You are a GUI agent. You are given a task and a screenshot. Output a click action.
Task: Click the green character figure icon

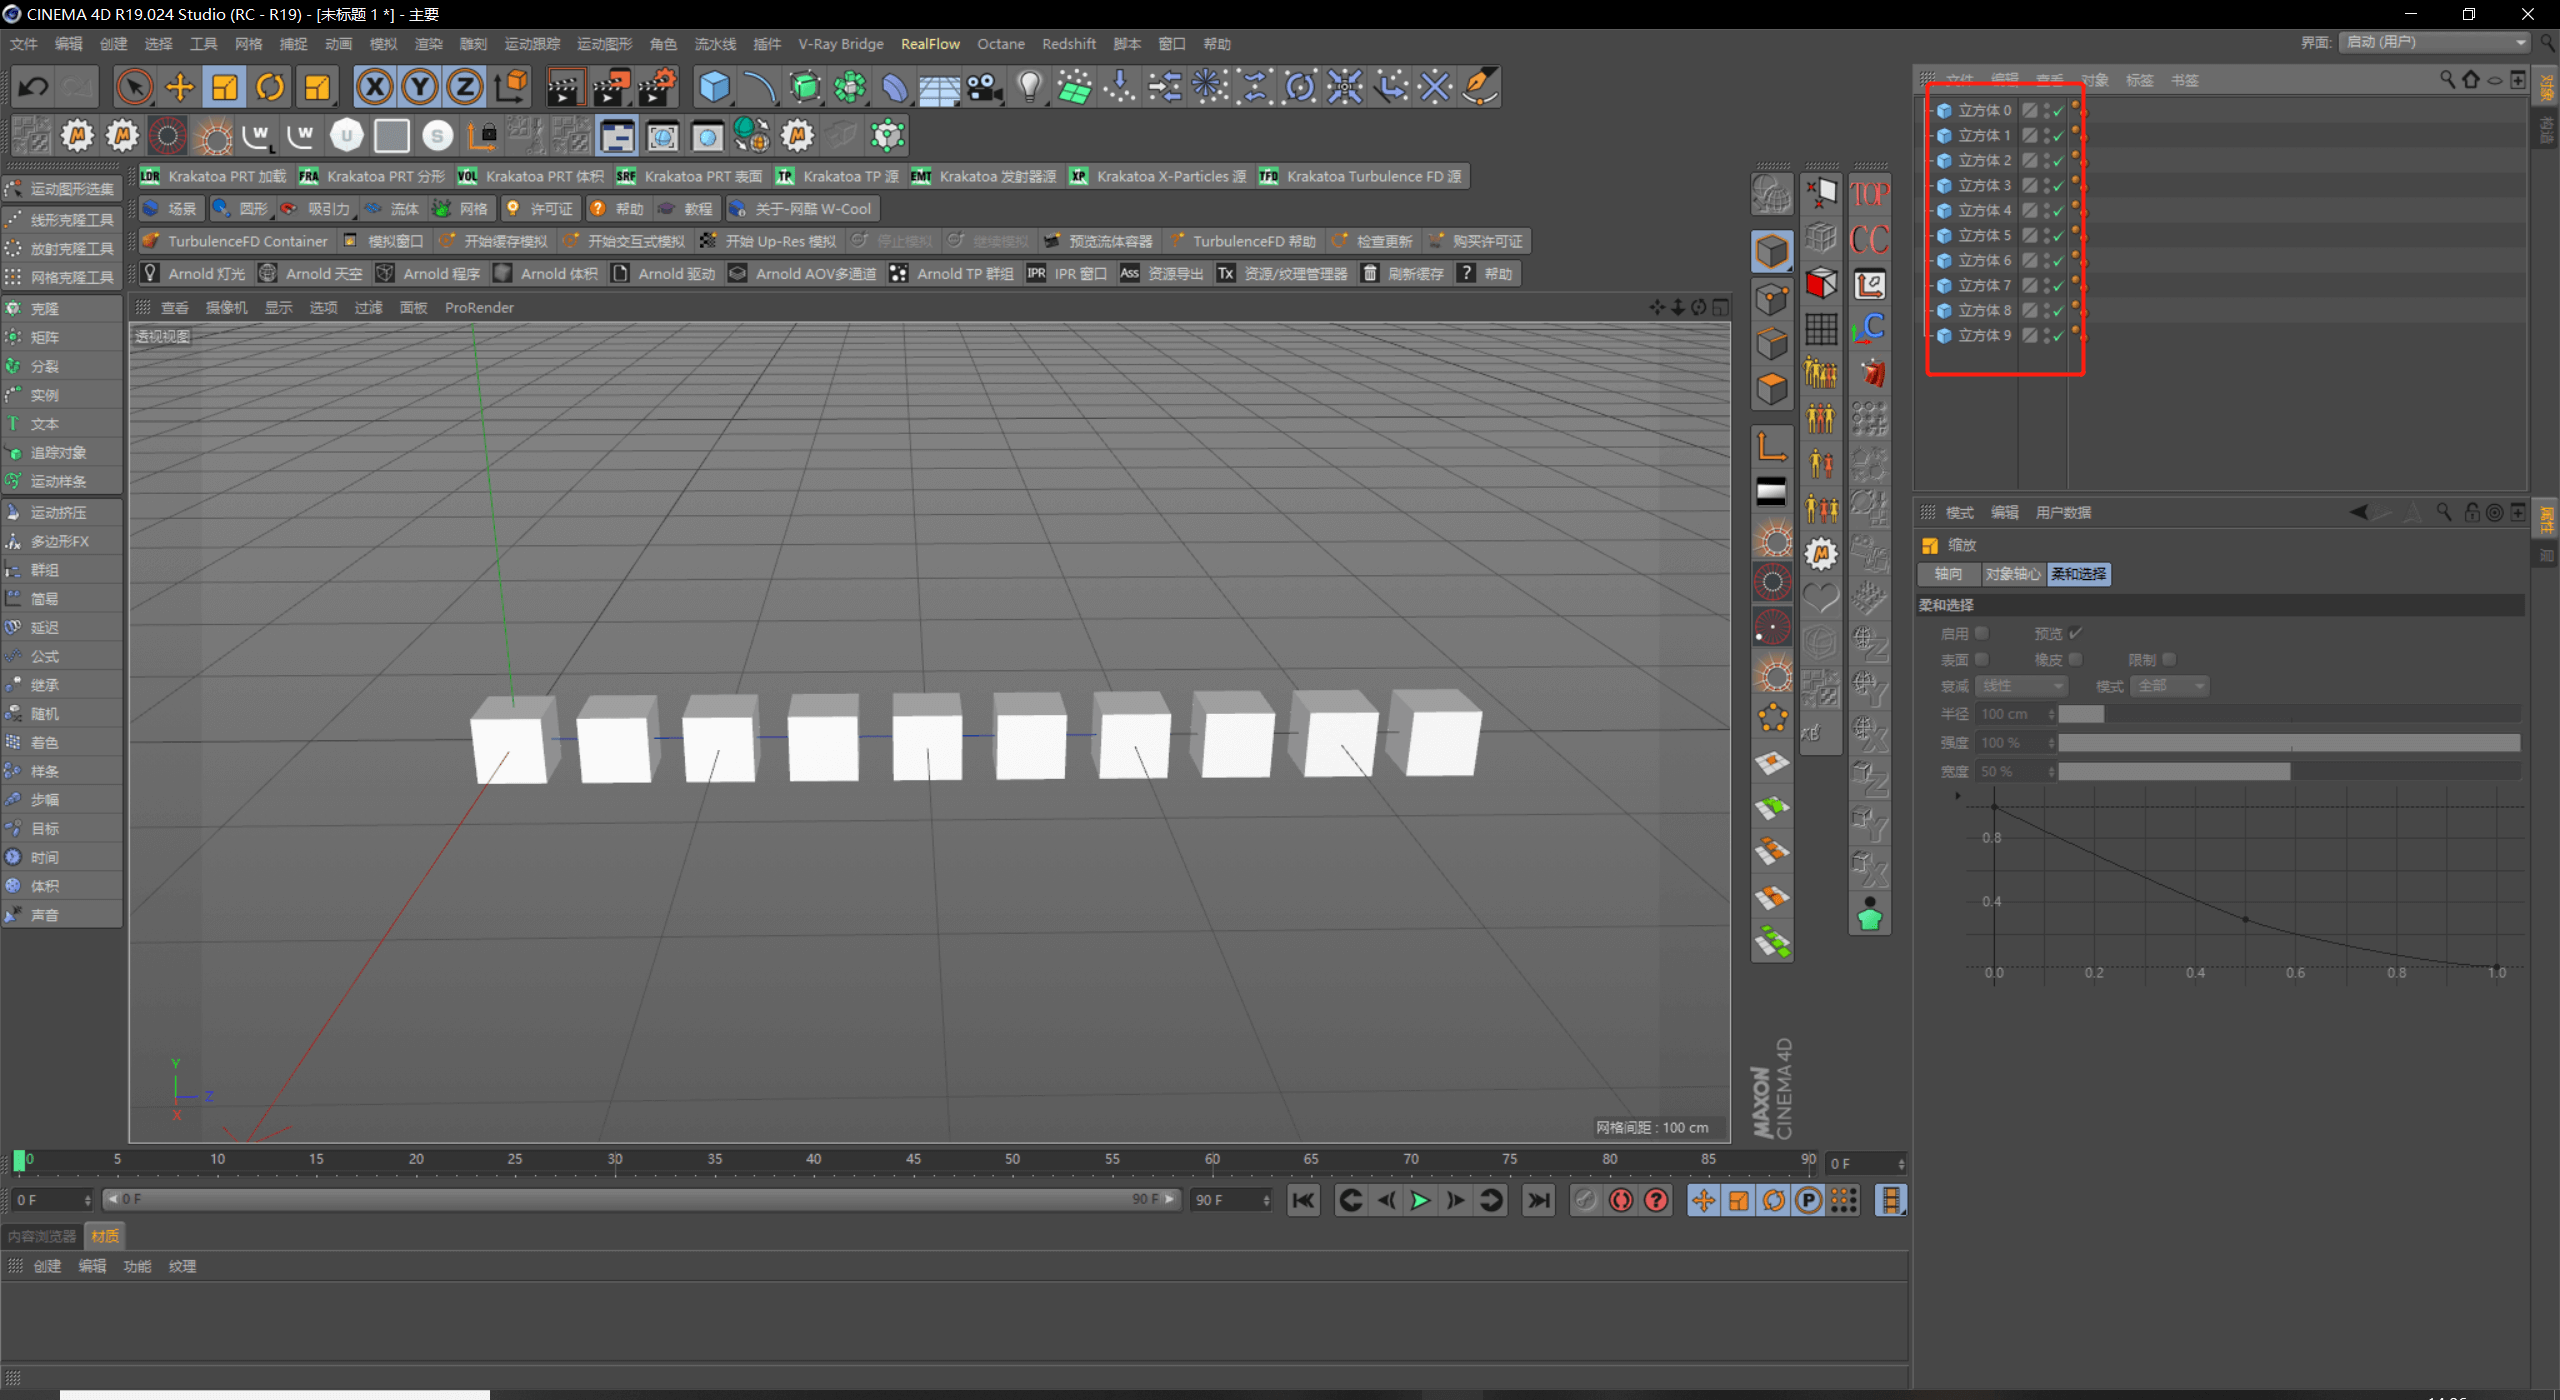click(x=1869, y=915)
